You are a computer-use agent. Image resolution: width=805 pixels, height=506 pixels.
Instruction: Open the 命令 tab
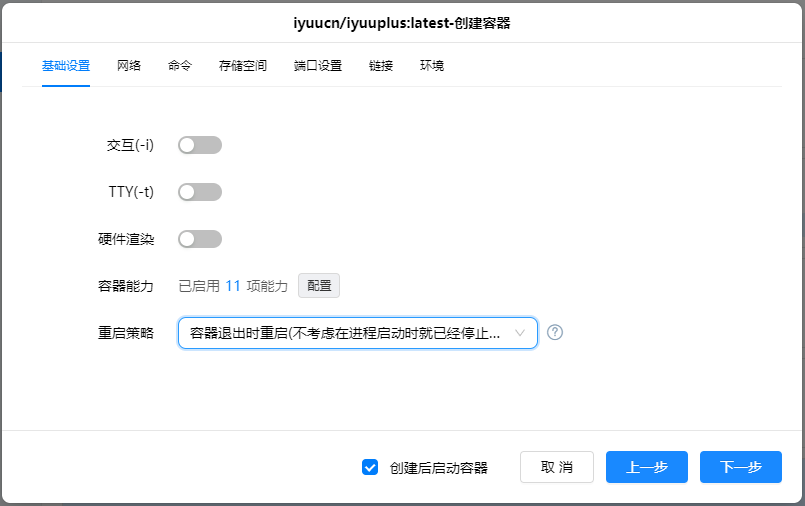tap(180, 66)
